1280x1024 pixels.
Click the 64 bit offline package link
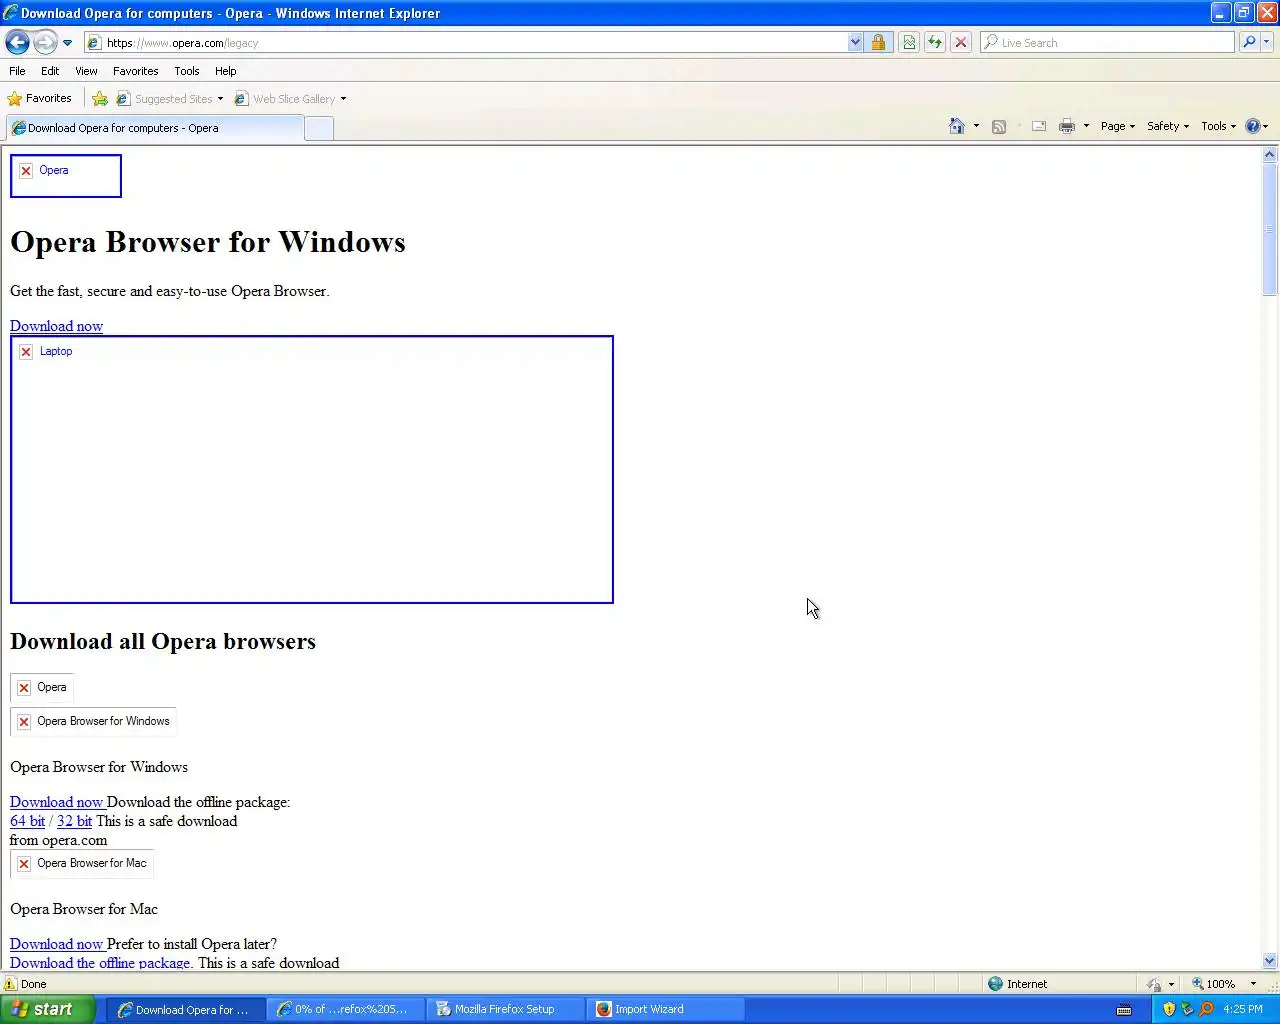(x=27, y=821)
